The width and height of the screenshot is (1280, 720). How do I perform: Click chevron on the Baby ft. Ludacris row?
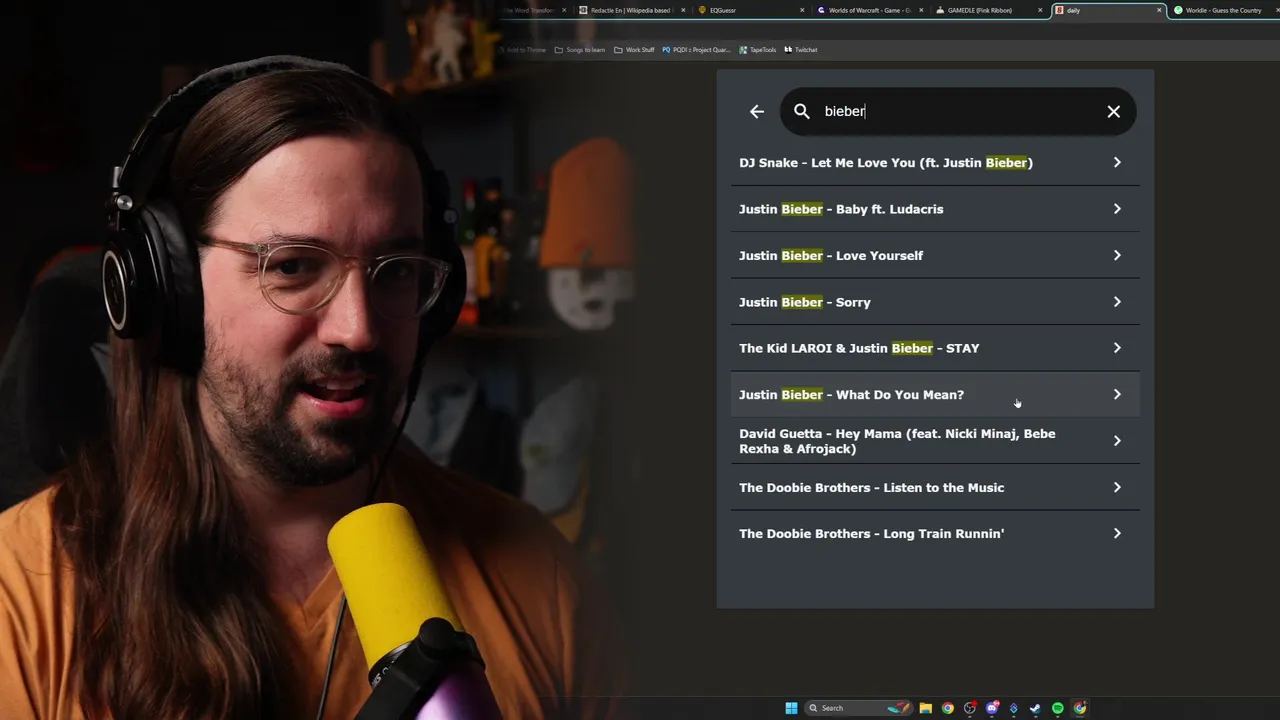[x=1117, y=209]
